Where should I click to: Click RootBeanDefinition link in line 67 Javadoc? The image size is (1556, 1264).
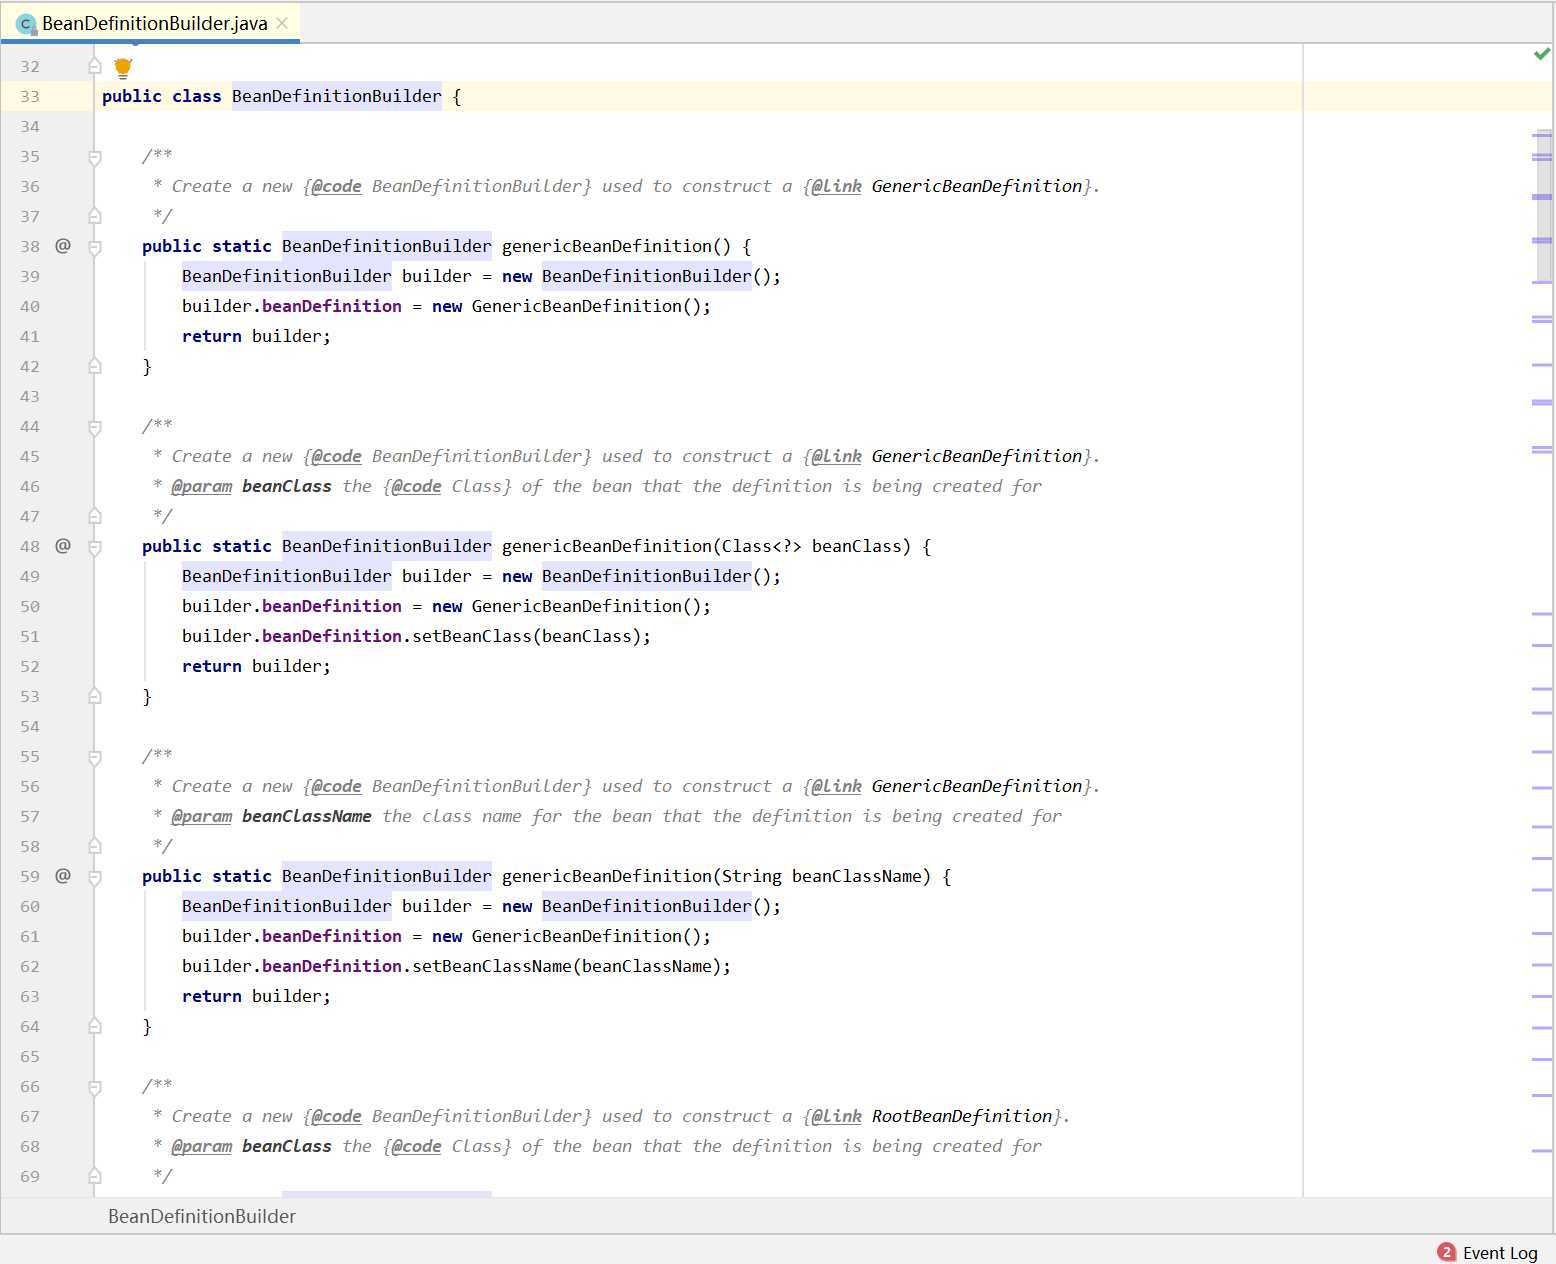tap(961, 1116)
